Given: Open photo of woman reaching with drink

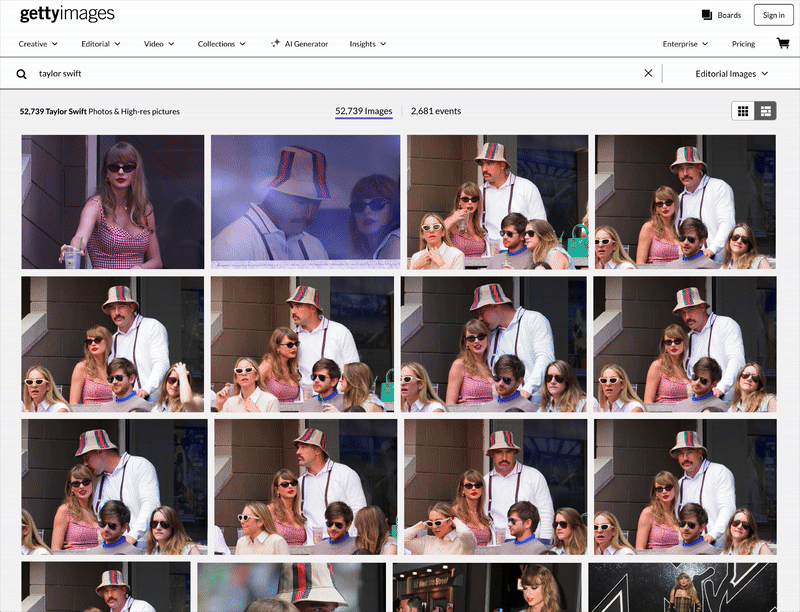Looking at the screenshot, I should click(113, 202).
